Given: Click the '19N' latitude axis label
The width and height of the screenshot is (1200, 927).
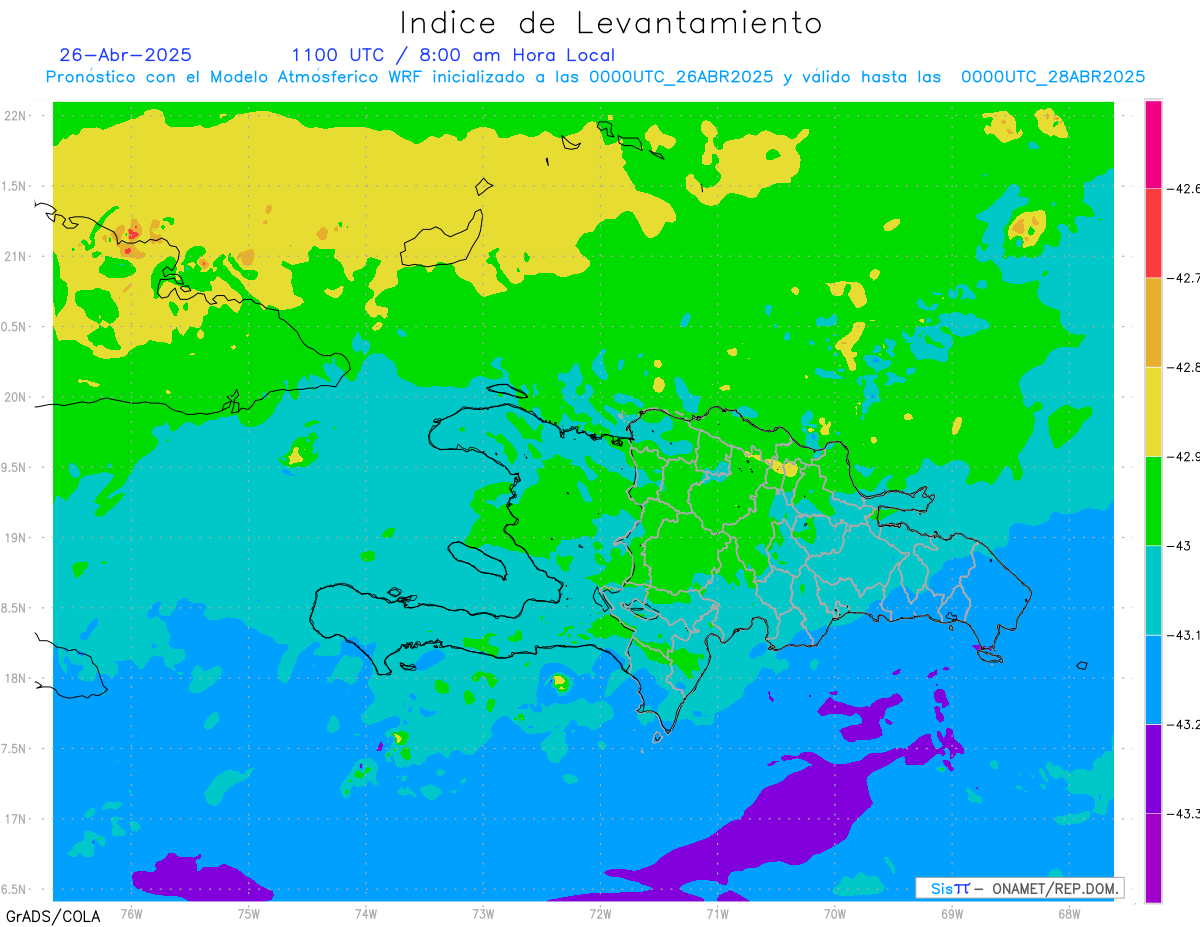Looking at the screenshot, I should (x=15, y=537).
